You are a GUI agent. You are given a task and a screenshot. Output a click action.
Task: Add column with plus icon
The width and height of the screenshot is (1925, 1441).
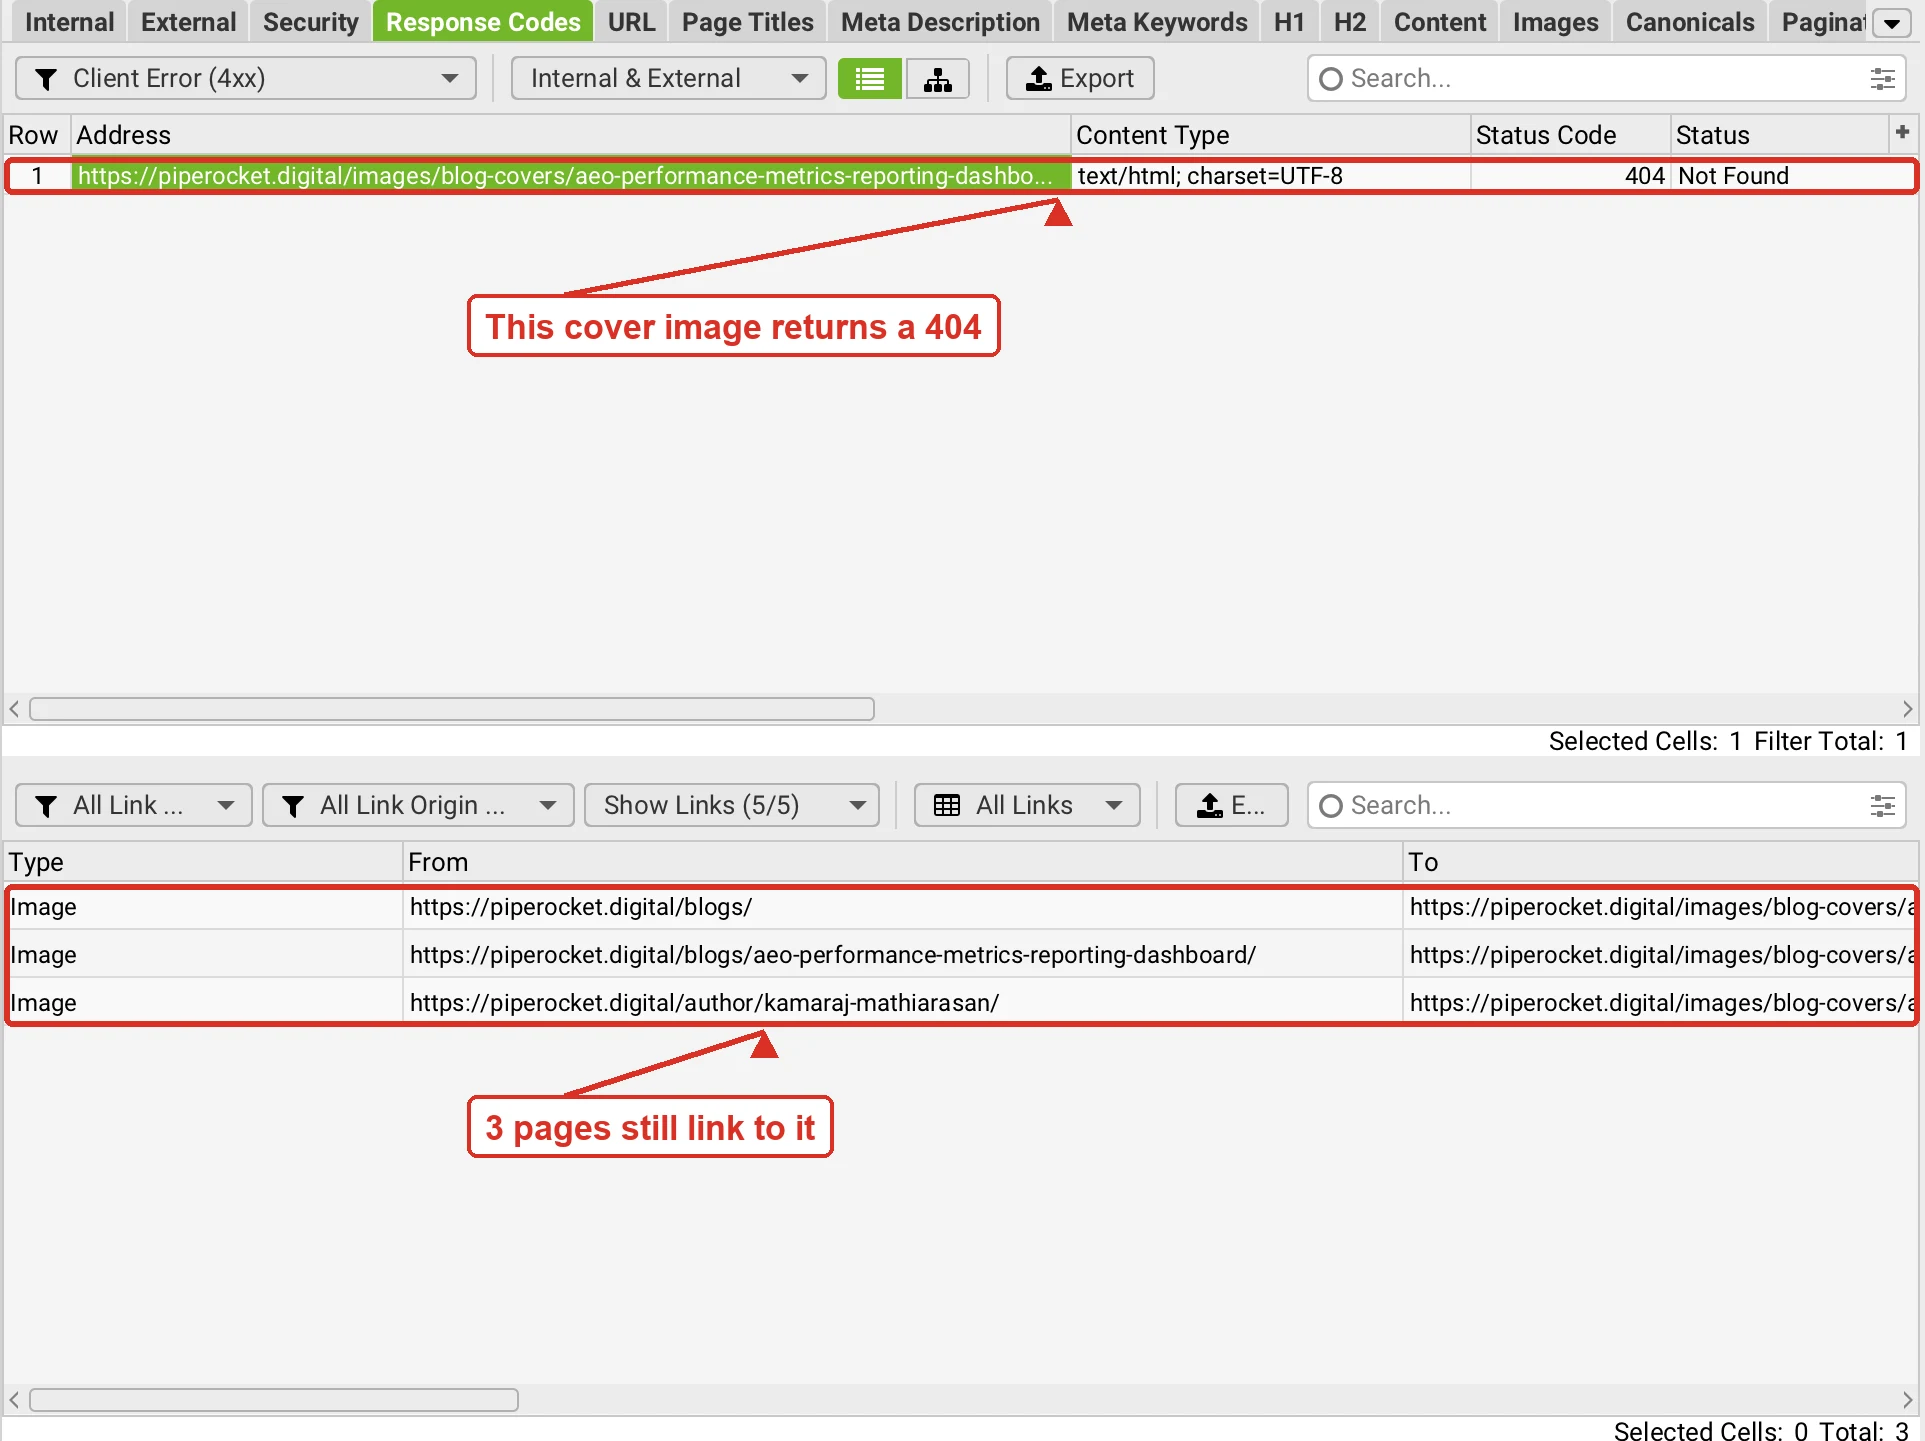tap(1902, 132)
